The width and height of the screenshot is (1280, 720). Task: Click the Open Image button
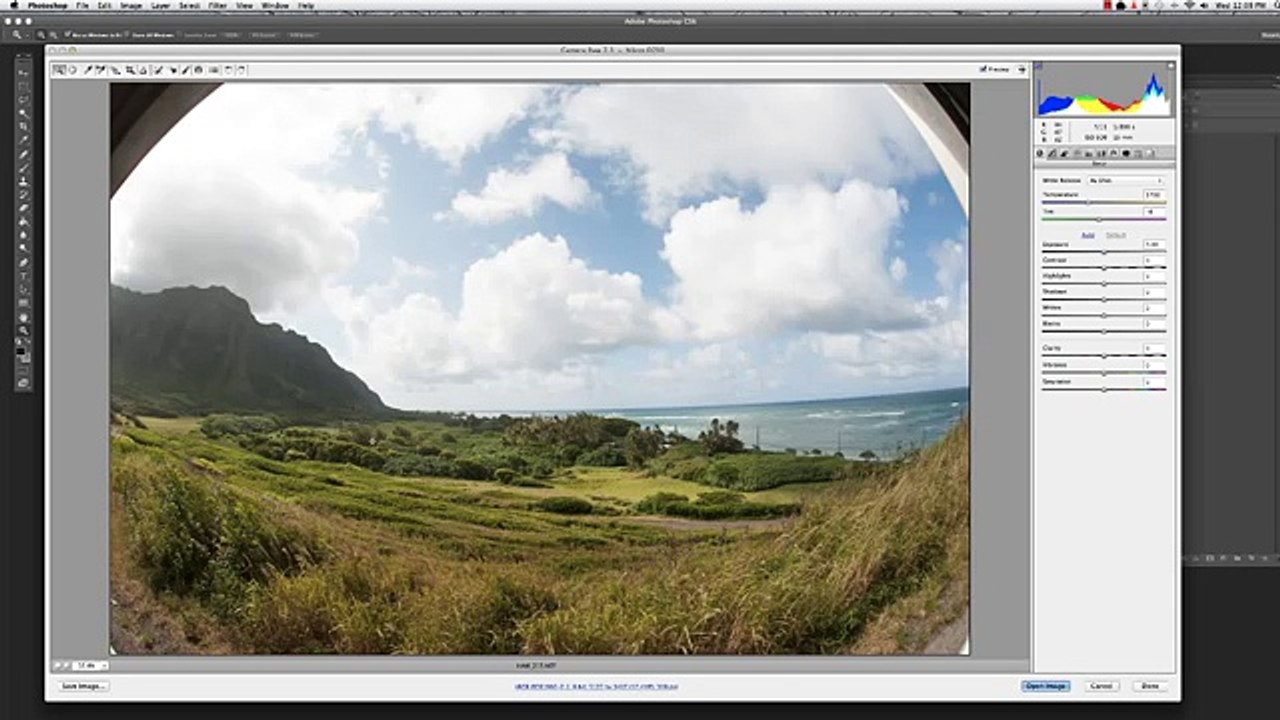(x=1046, y=686)
